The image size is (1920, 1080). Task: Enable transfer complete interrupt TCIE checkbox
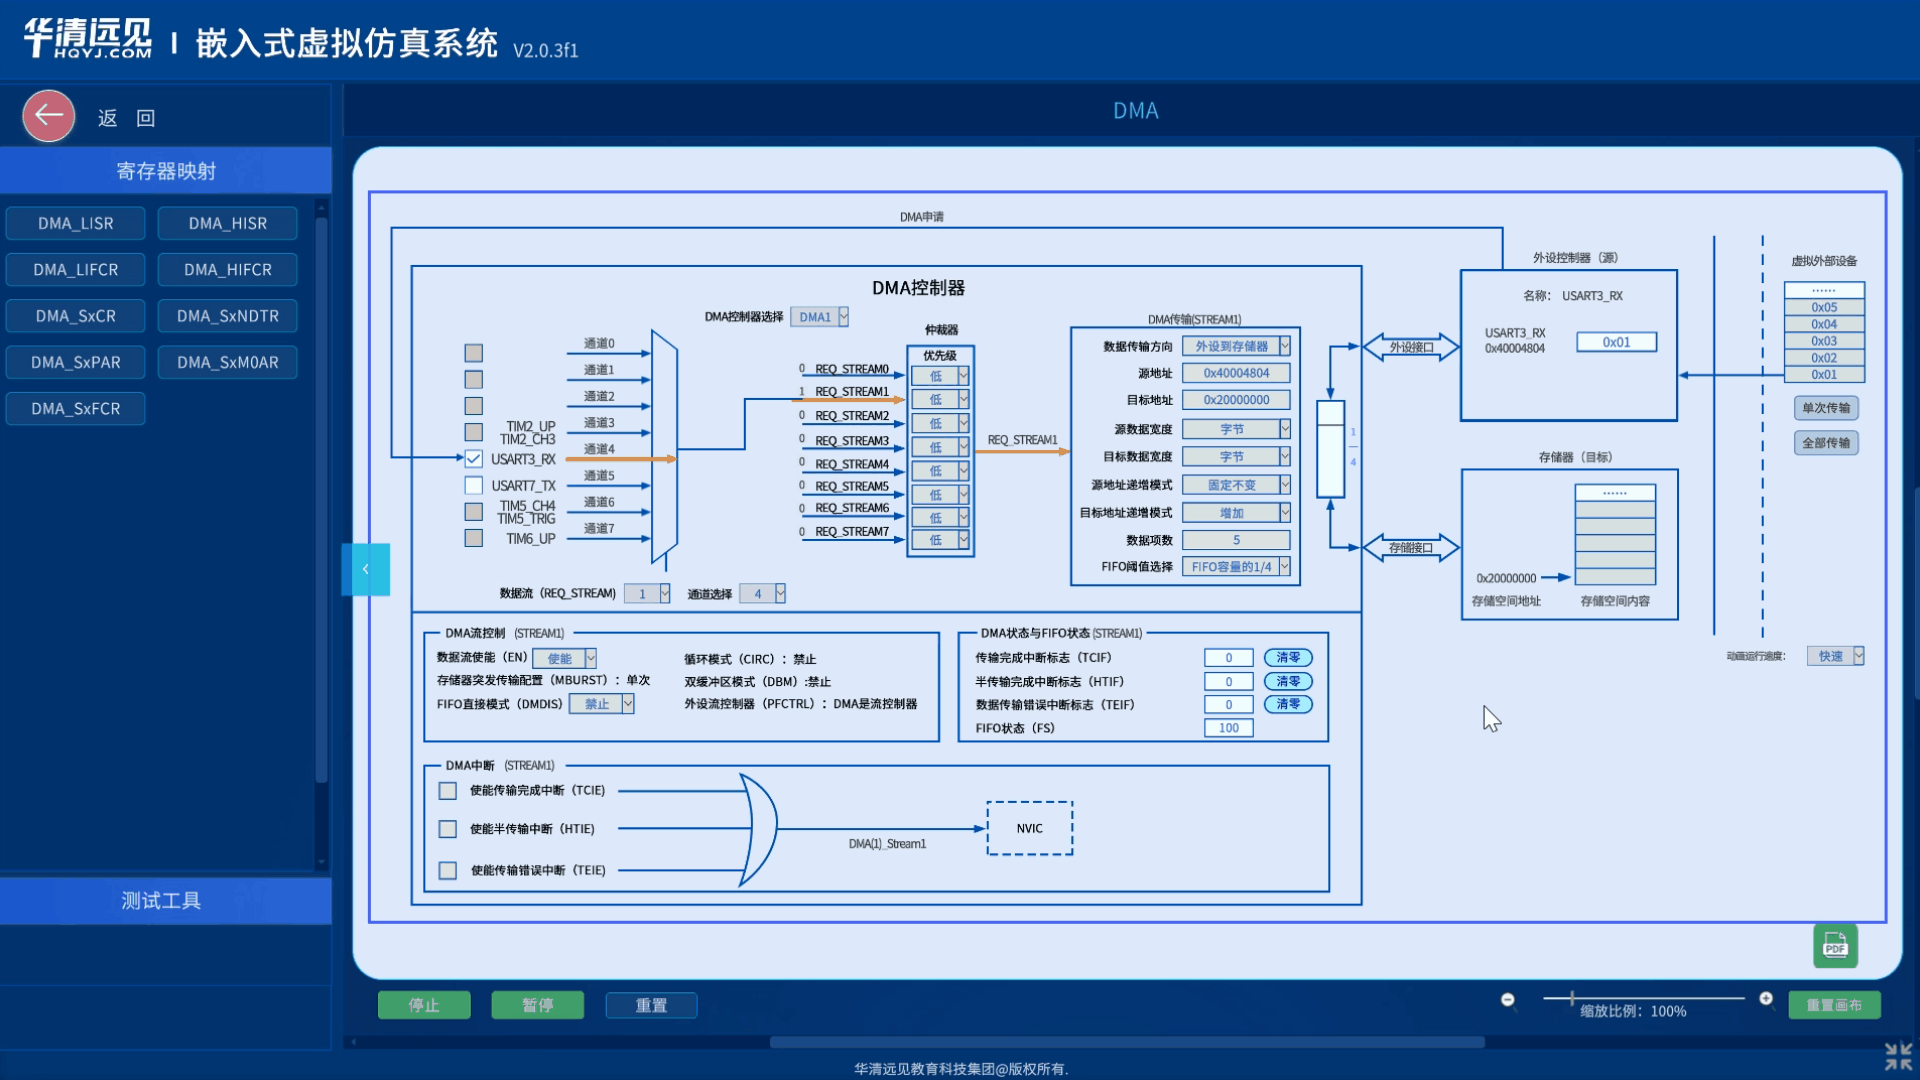[x=448, y=791]
